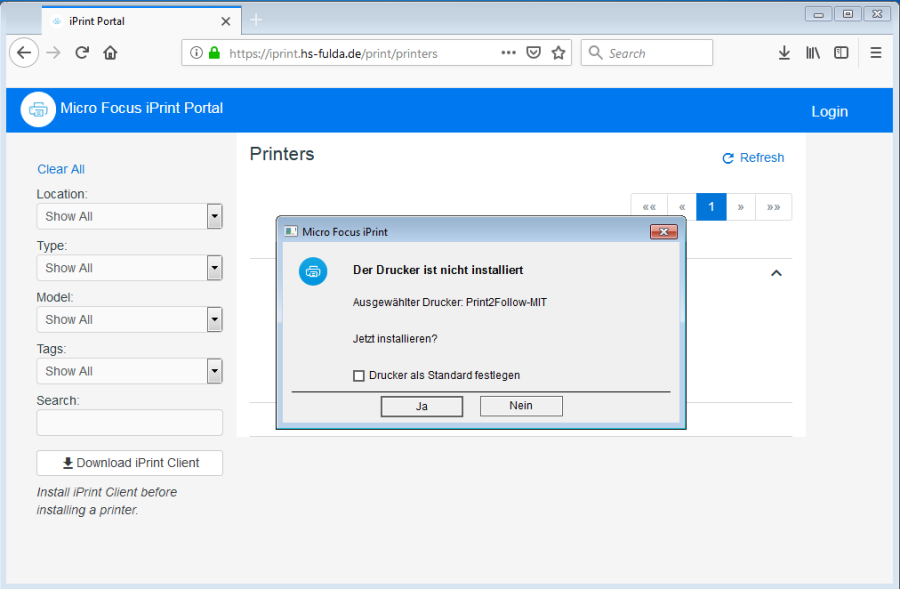Open the page actions ellipsis menu
The height and width of the screenshot is (589, 900).
pyautogui.click(x=508, y=52)
